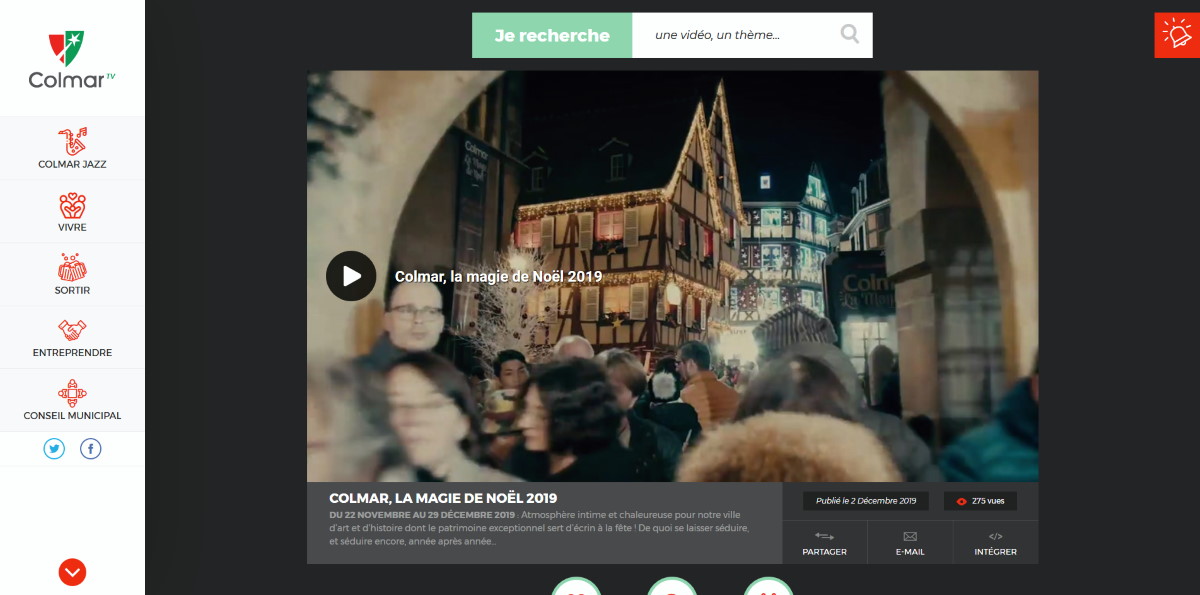Image resolution: width=1200 pixels, height=595 pixels.
Task: Play the Colmar Noël 2019 video
Action: click(x=351, y=276)
